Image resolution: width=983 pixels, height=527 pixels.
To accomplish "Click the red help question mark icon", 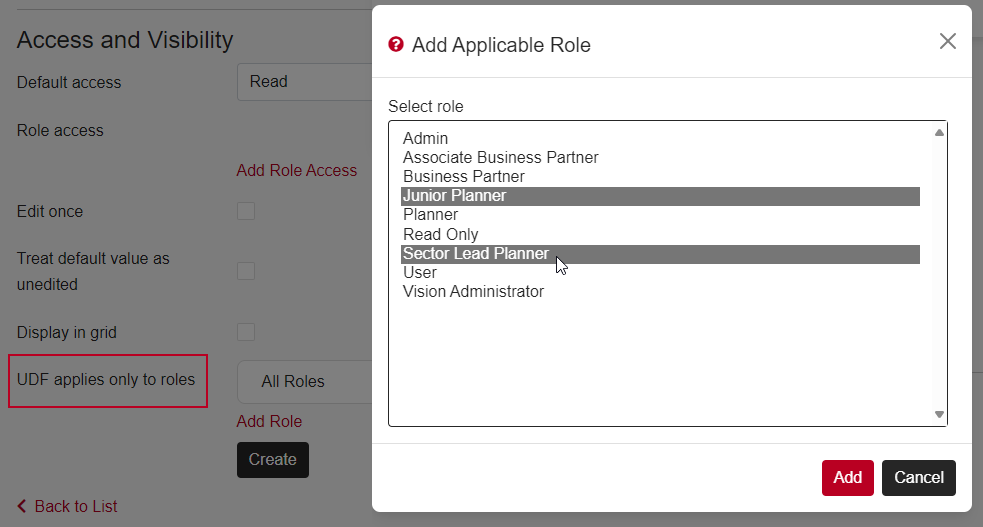I will click(x=396, y=44).
